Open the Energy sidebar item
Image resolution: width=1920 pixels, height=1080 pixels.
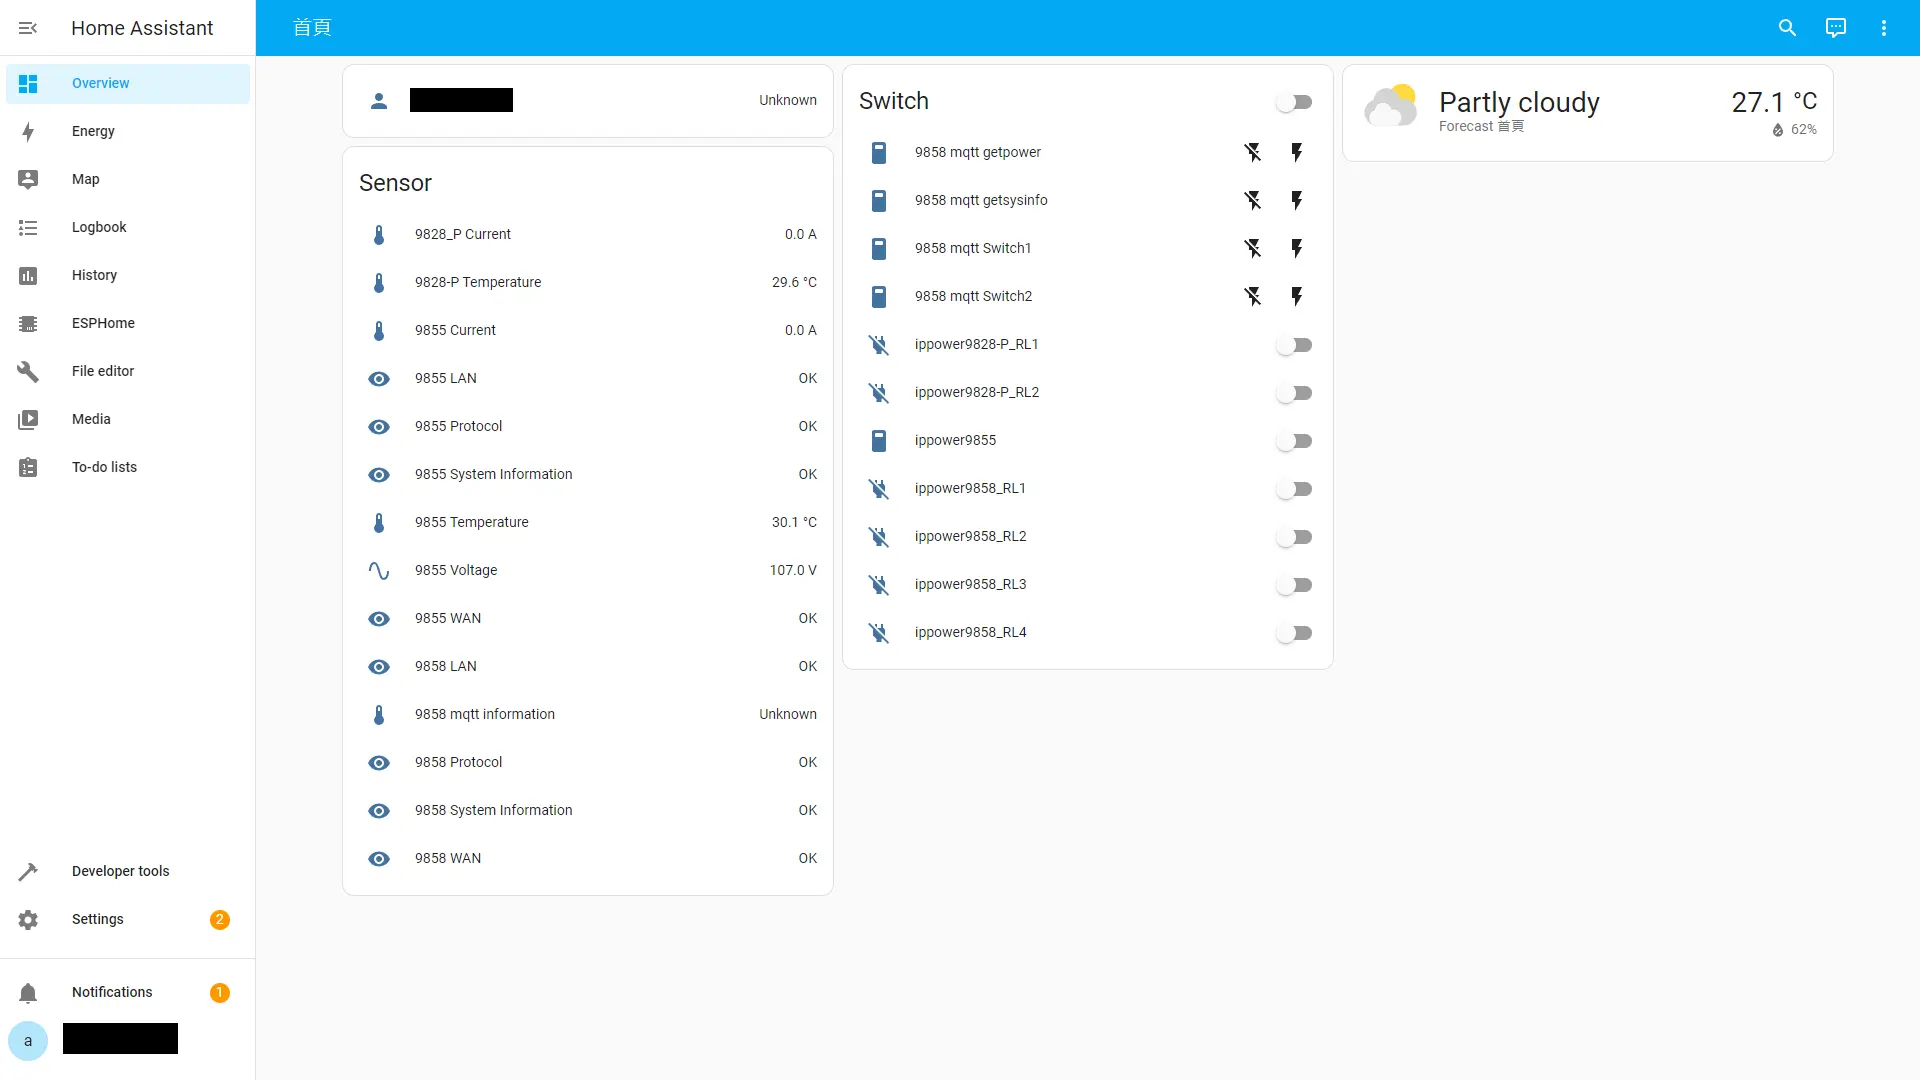(x=93, y=131)
